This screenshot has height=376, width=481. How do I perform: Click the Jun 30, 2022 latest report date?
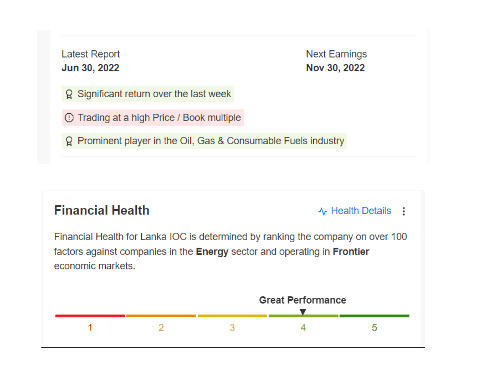(x=90, y=68)
